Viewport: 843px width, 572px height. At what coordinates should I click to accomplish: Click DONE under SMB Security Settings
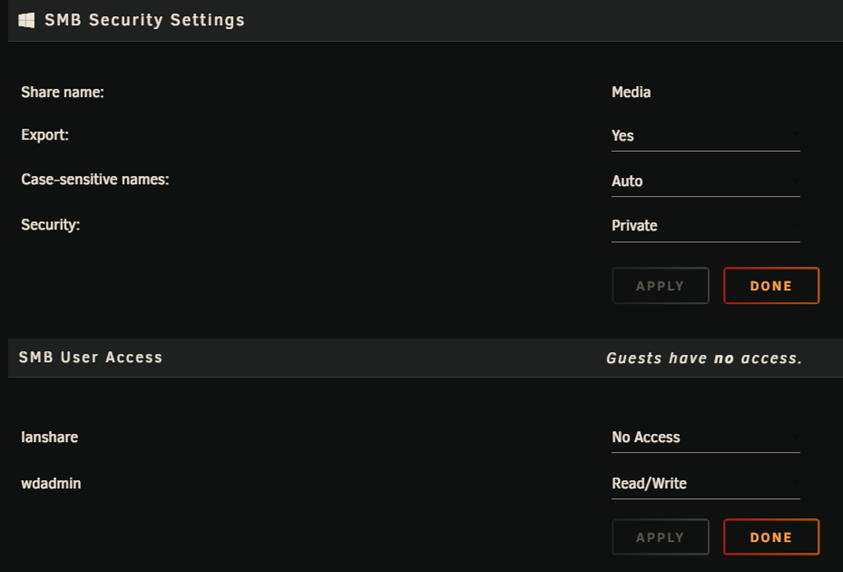(x=771, y=286)
